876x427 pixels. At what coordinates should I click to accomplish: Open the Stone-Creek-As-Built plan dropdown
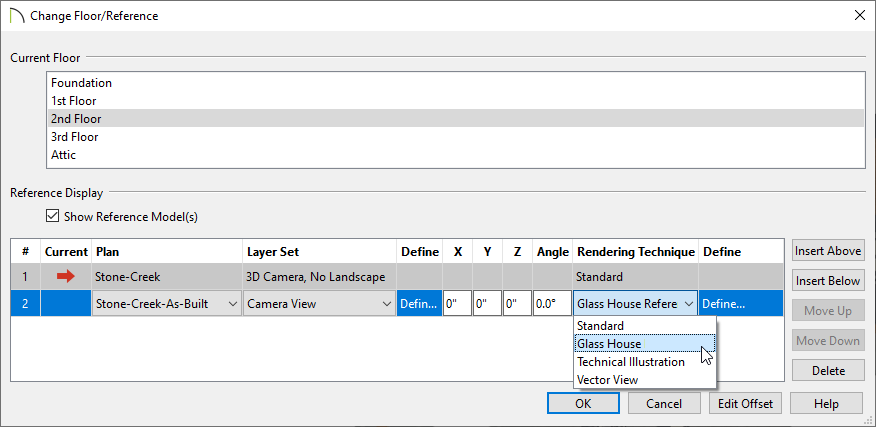tap(167, 304)
